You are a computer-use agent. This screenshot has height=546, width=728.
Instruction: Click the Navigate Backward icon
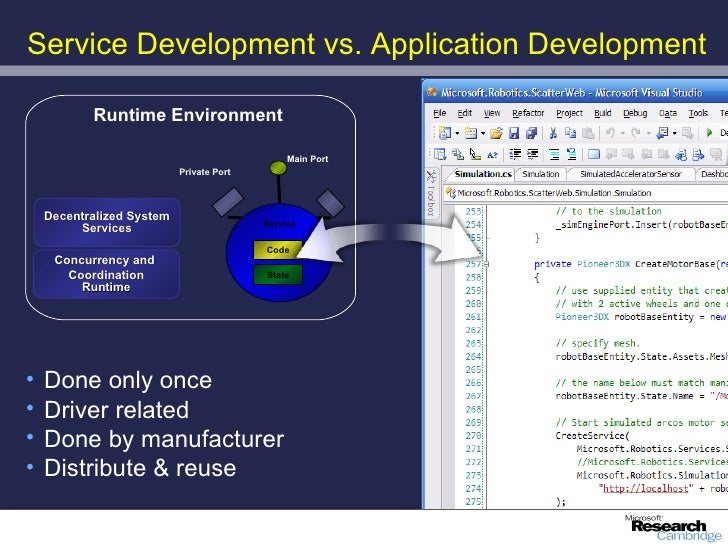(x=662, y=133)
